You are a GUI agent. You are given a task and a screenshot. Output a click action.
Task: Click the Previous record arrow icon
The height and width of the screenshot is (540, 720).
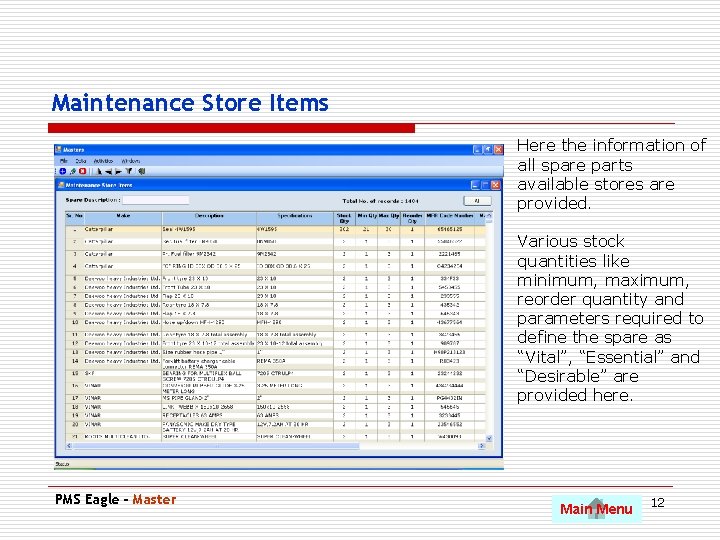tap(108, 171)
